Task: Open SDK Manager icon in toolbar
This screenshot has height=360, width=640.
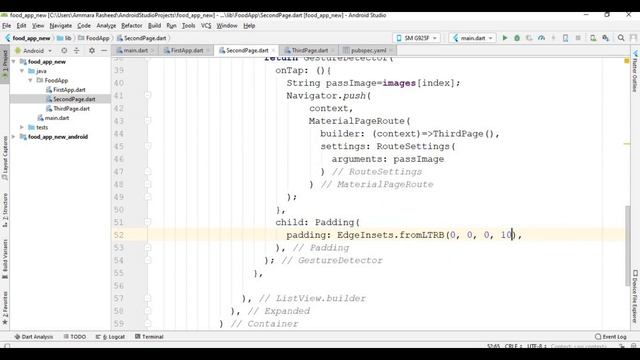Action: 593,38
